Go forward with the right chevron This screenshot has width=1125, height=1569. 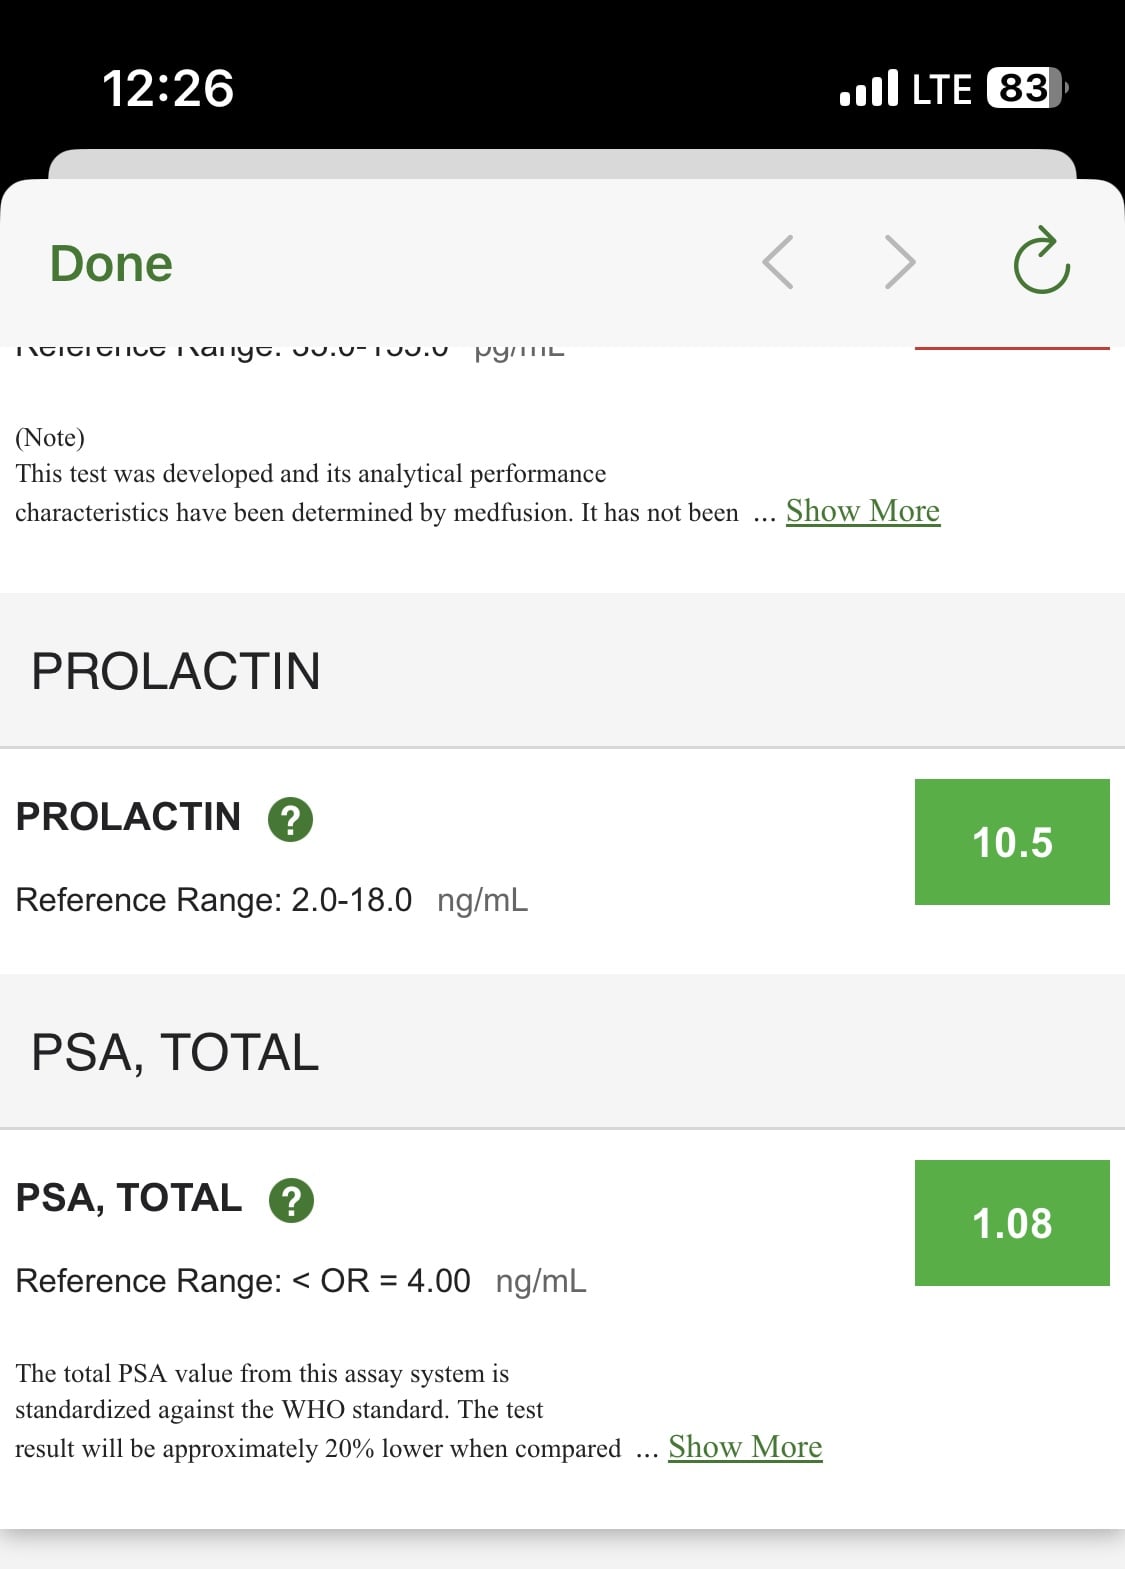coord(900,262)
